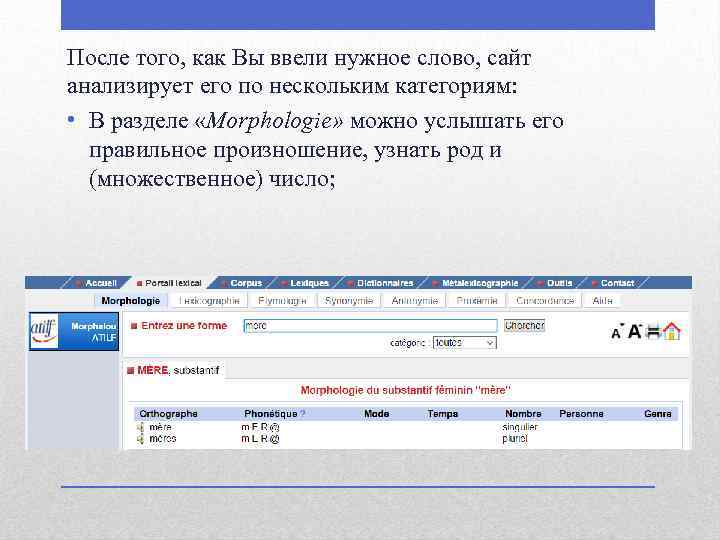Click the Personne column header

pyautogui.click(x=581, y=414)
